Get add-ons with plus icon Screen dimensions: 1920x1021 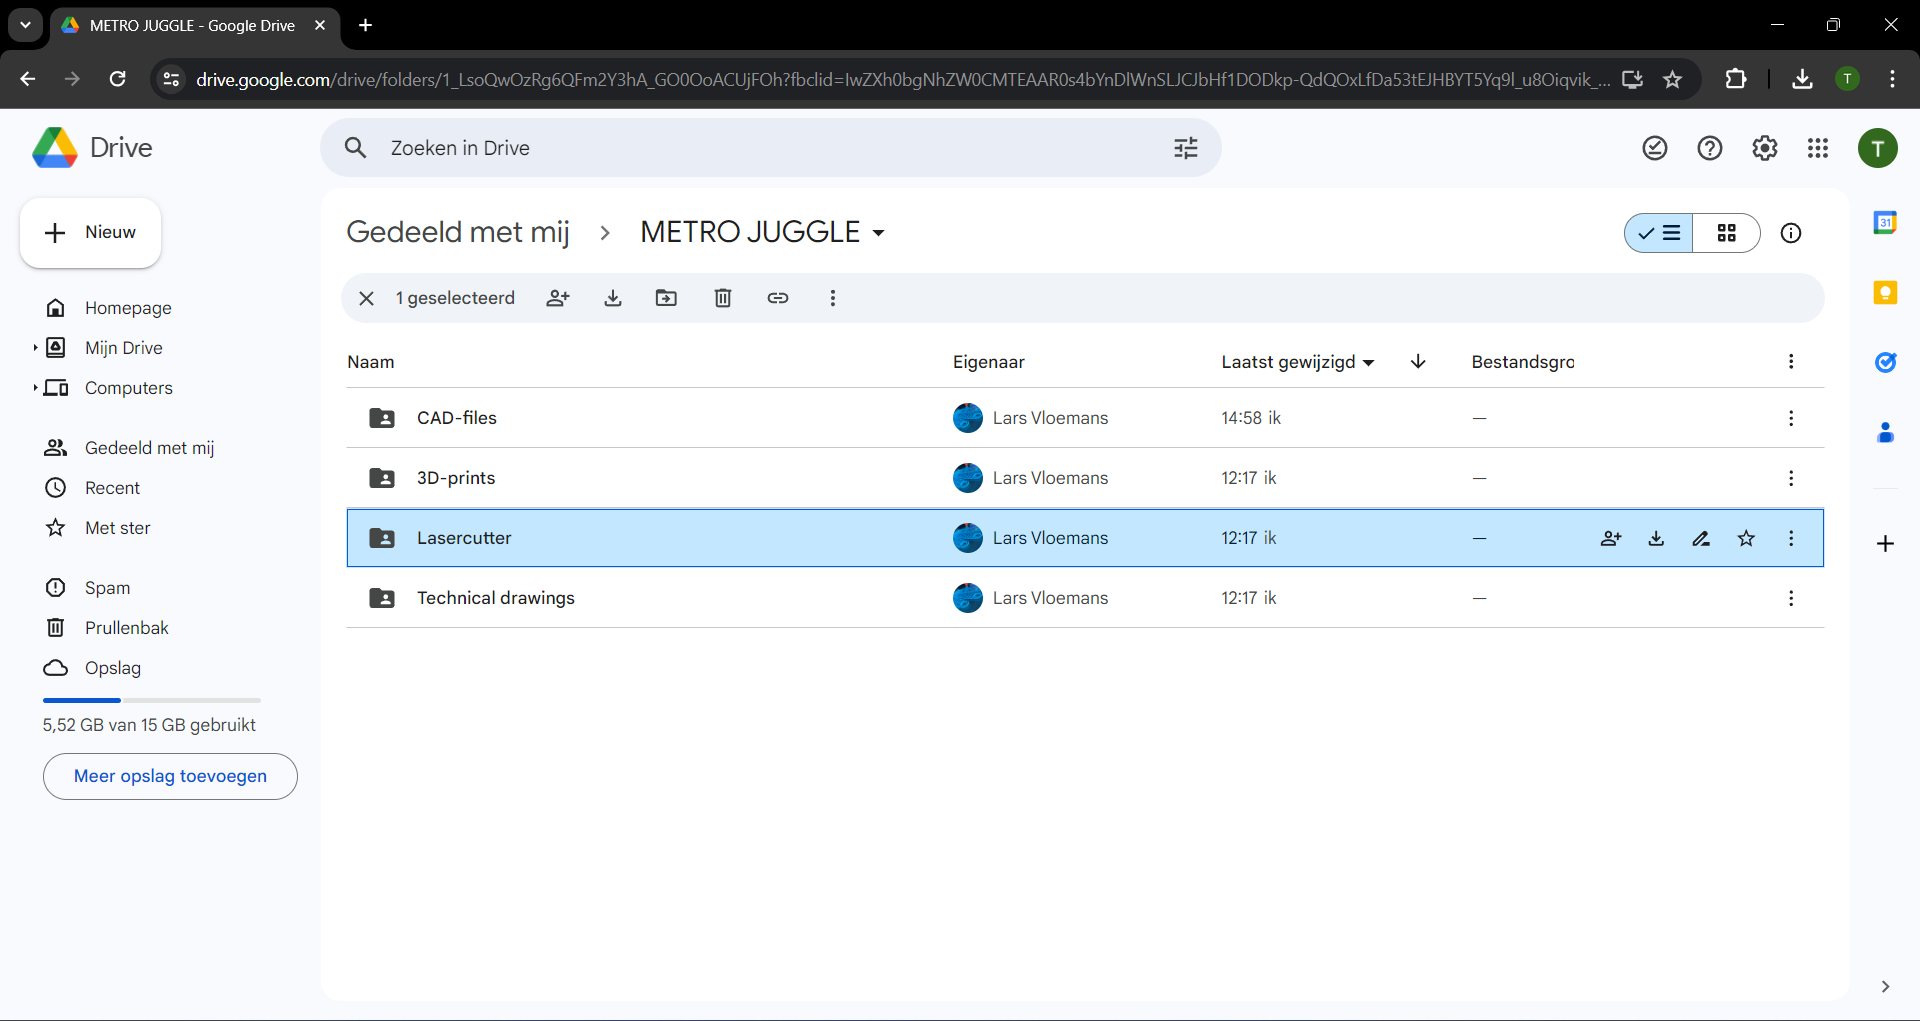coord(1885,543)
